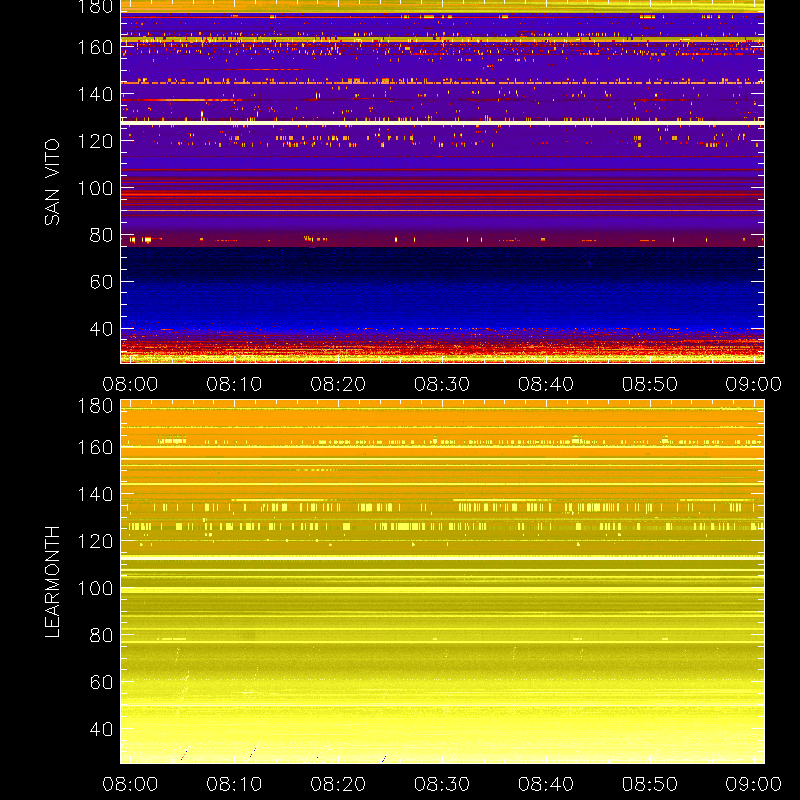
Task: Click 08:20 time label under Learmonth plot
Action: click(x=338, y=784)
